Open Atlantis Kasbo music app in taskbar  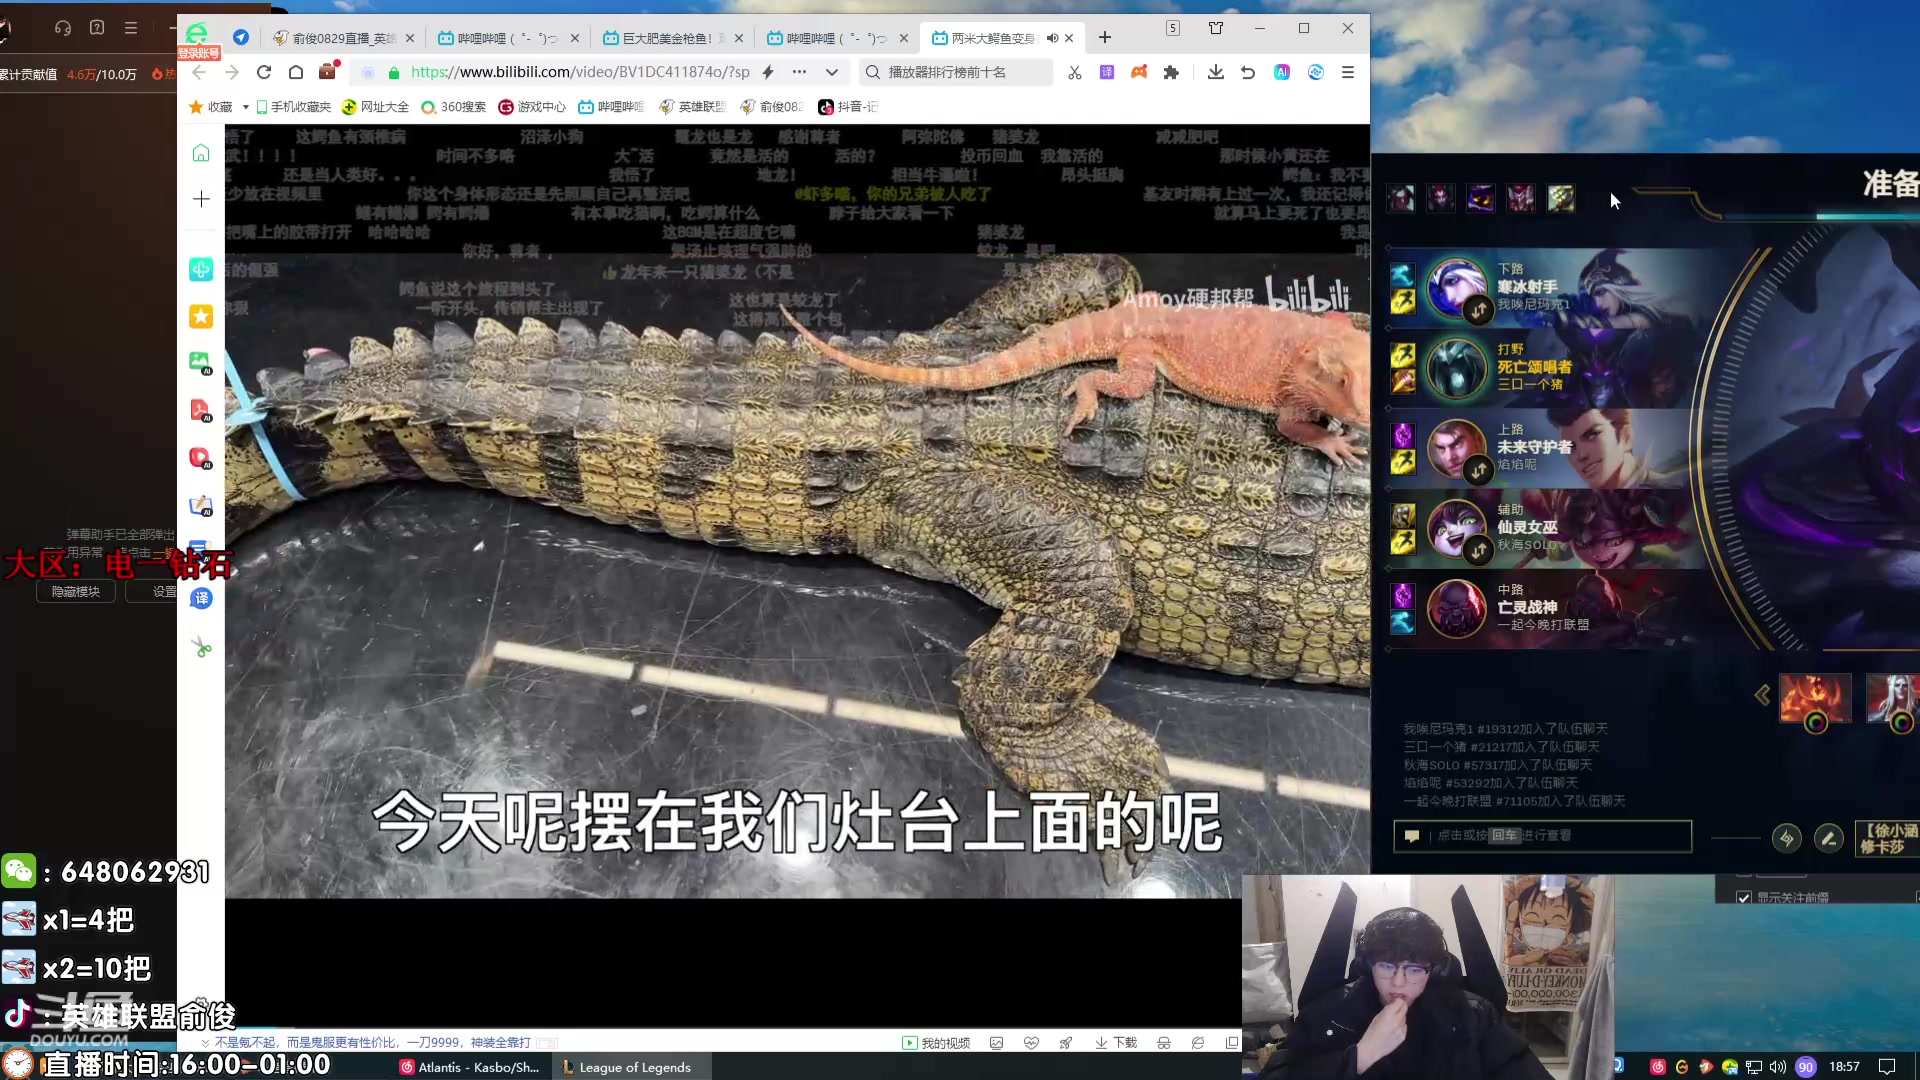pyautogui.click(x=469, y=1067)
